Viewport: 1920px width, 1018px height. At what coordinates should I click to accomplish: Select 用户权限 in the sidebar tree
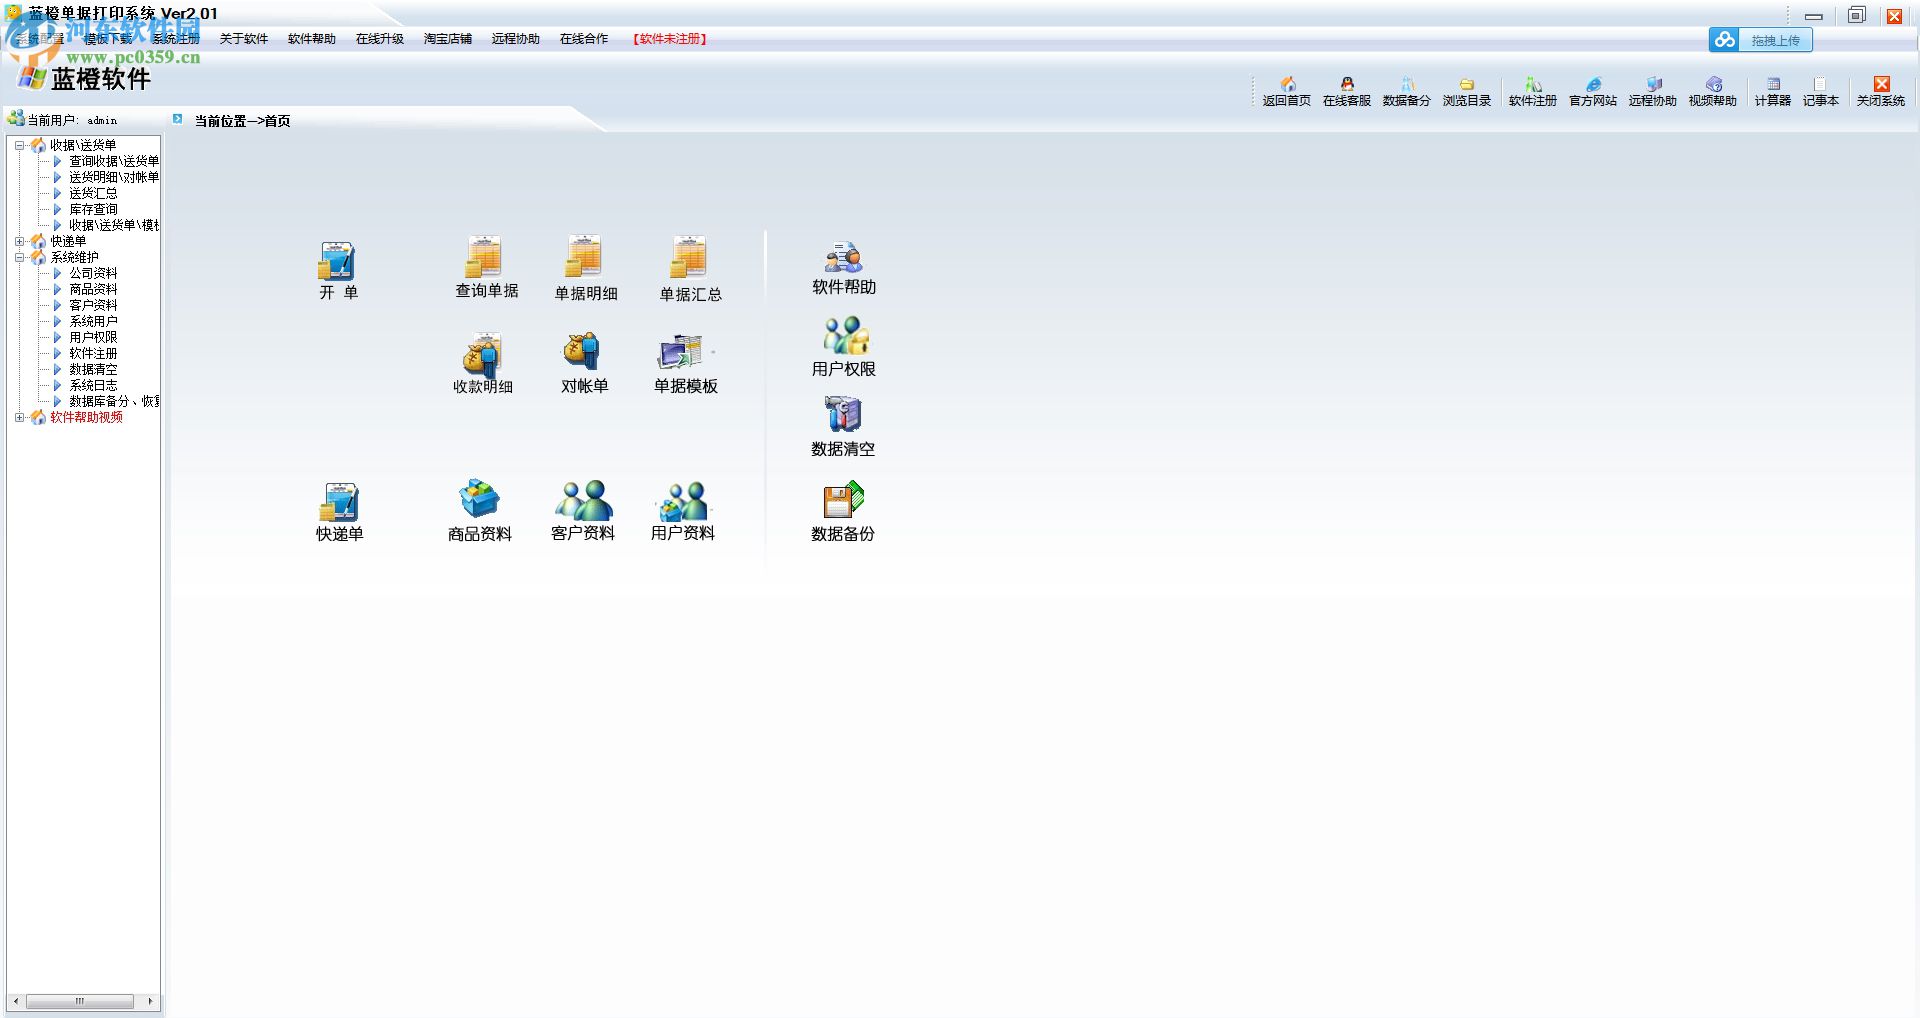93,337
